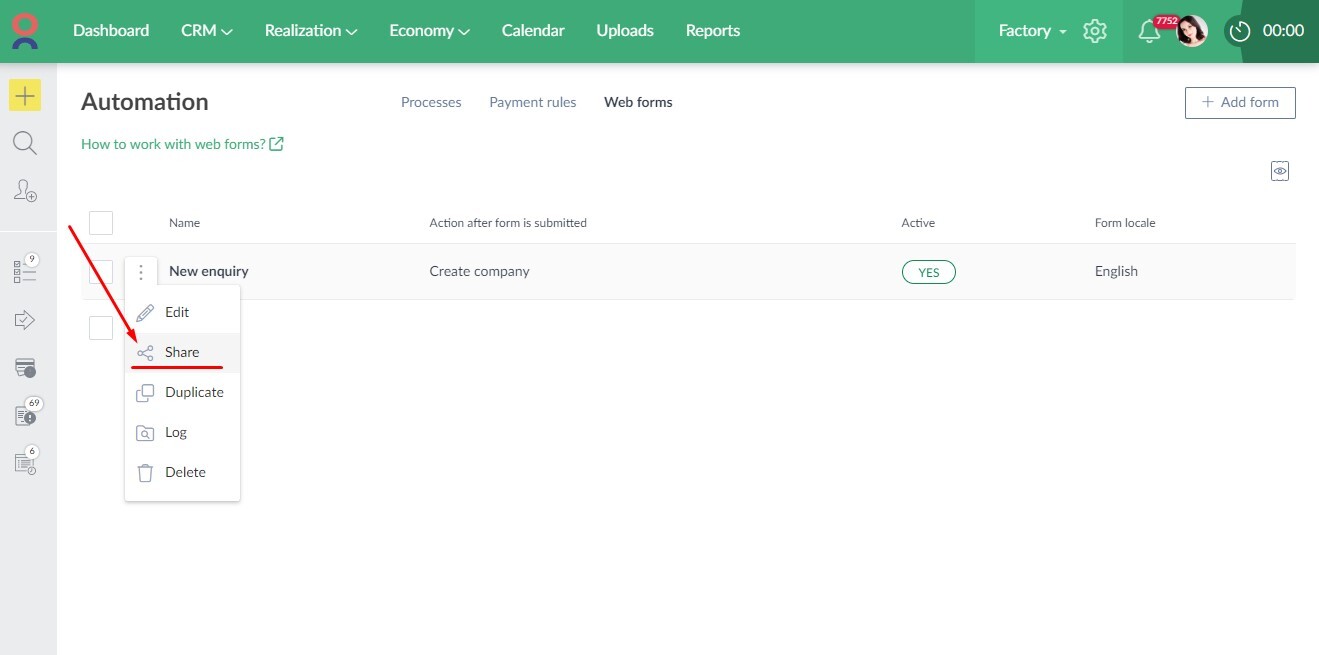Click the add contact sidebar icon
1319x655 pixels.
(25, 190)
